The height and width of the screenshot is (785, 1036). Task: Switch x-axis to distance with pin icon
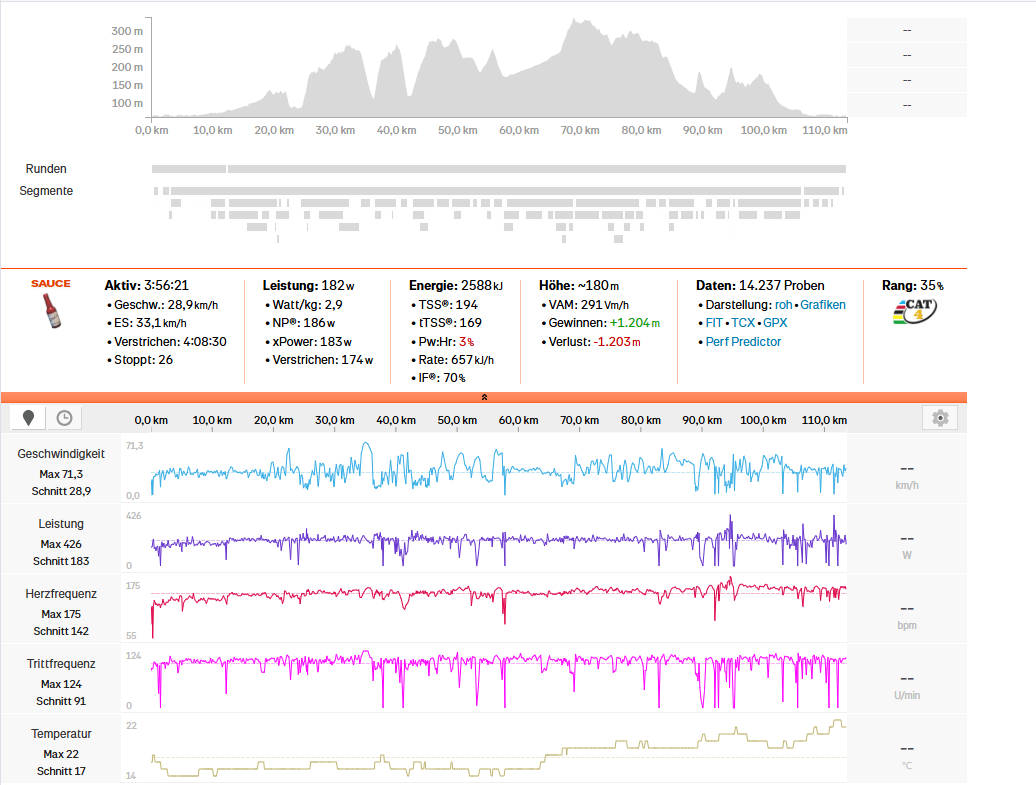point(29,418)
